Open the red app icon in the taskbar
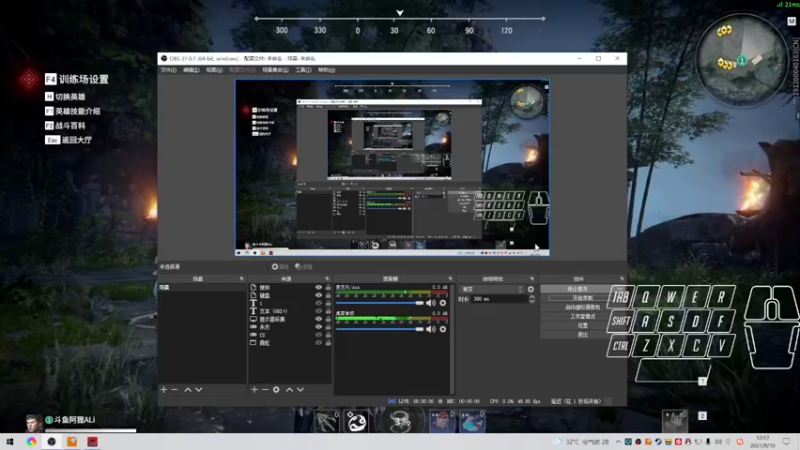800x450 pixels. [x=92, y=441]
